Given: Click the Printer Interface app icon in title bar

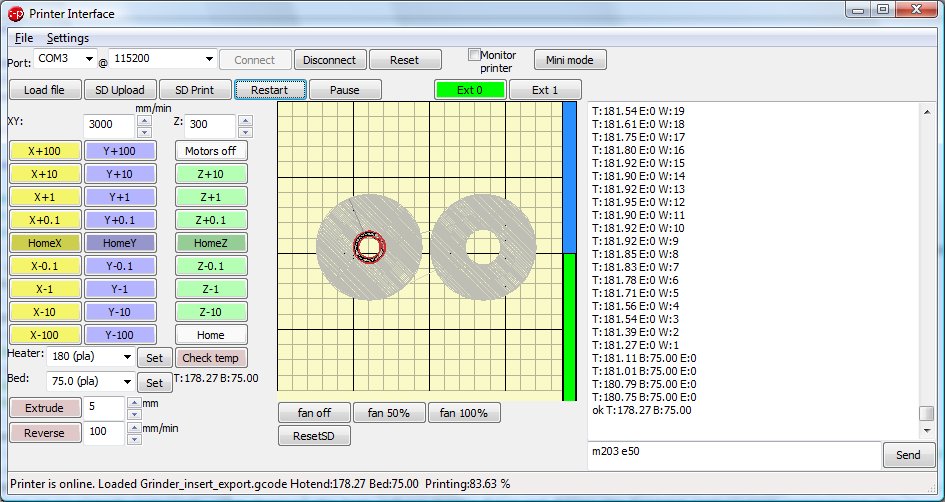Looking at the screenshot, I should (16, 14).
